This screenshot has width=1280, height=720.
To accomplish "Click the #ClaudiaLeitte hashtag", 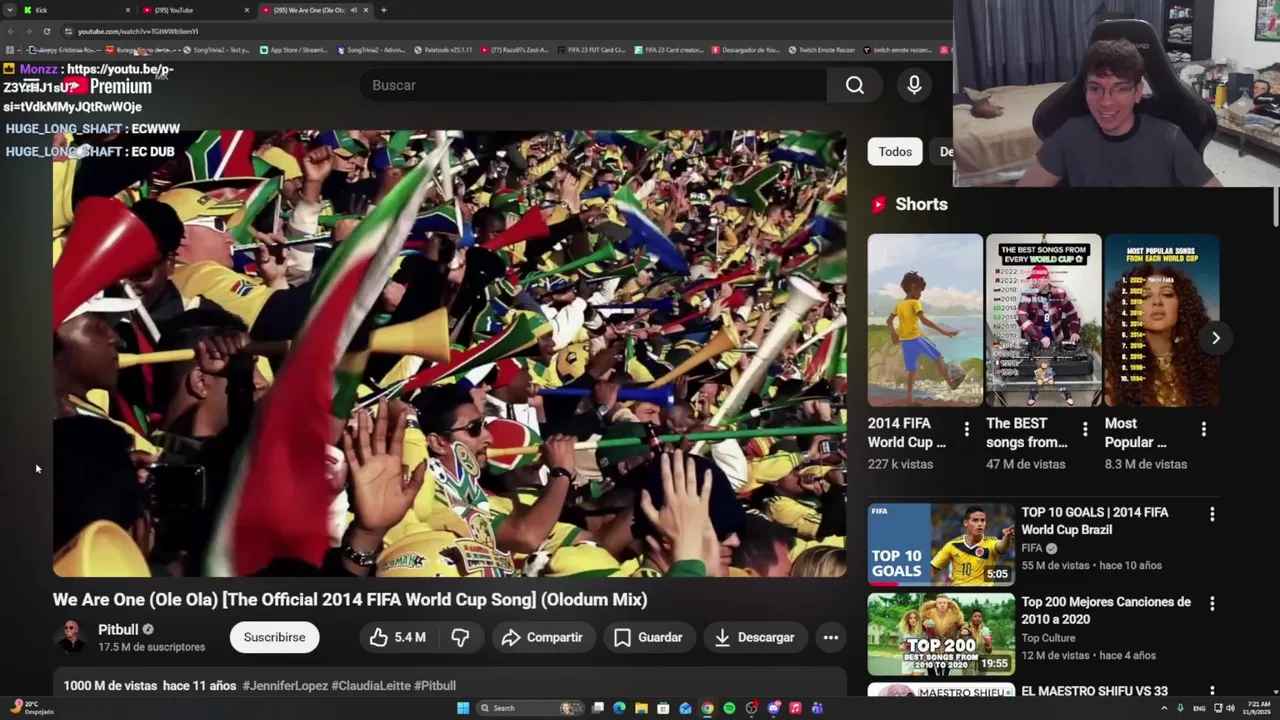I will point(370,686).
